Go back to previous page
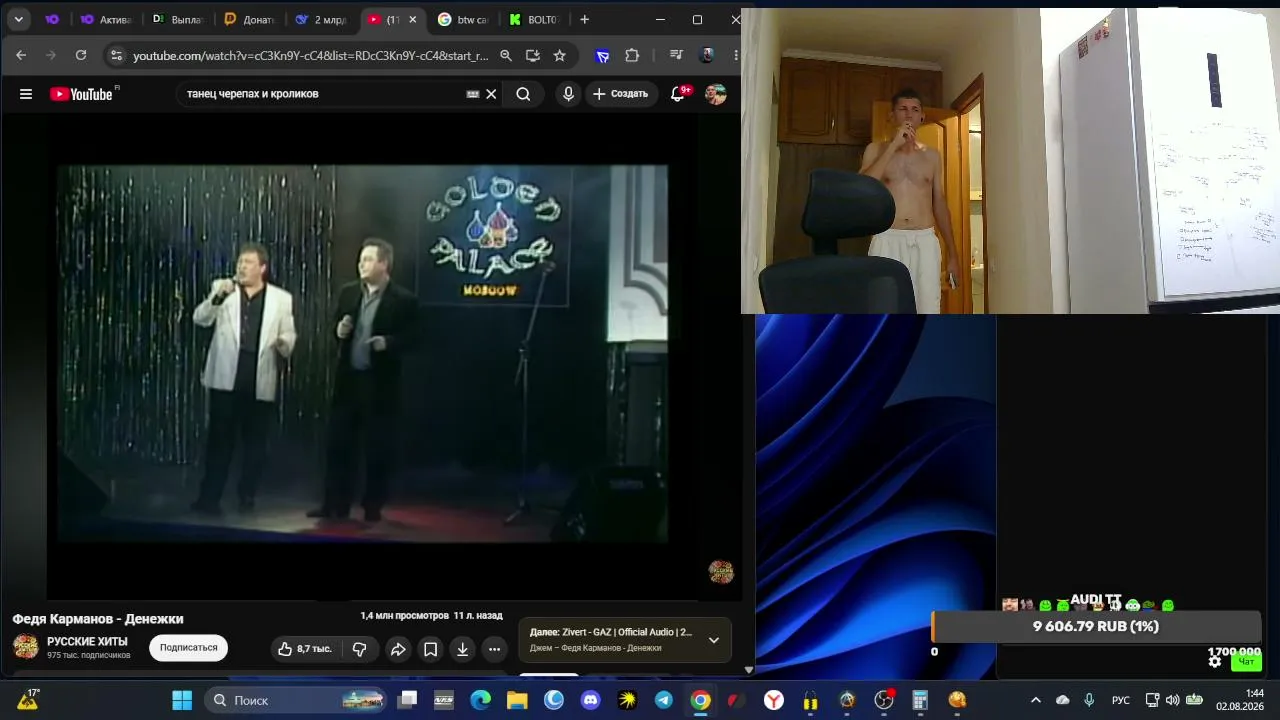The image size is (1280, 720). coord(21,55)
